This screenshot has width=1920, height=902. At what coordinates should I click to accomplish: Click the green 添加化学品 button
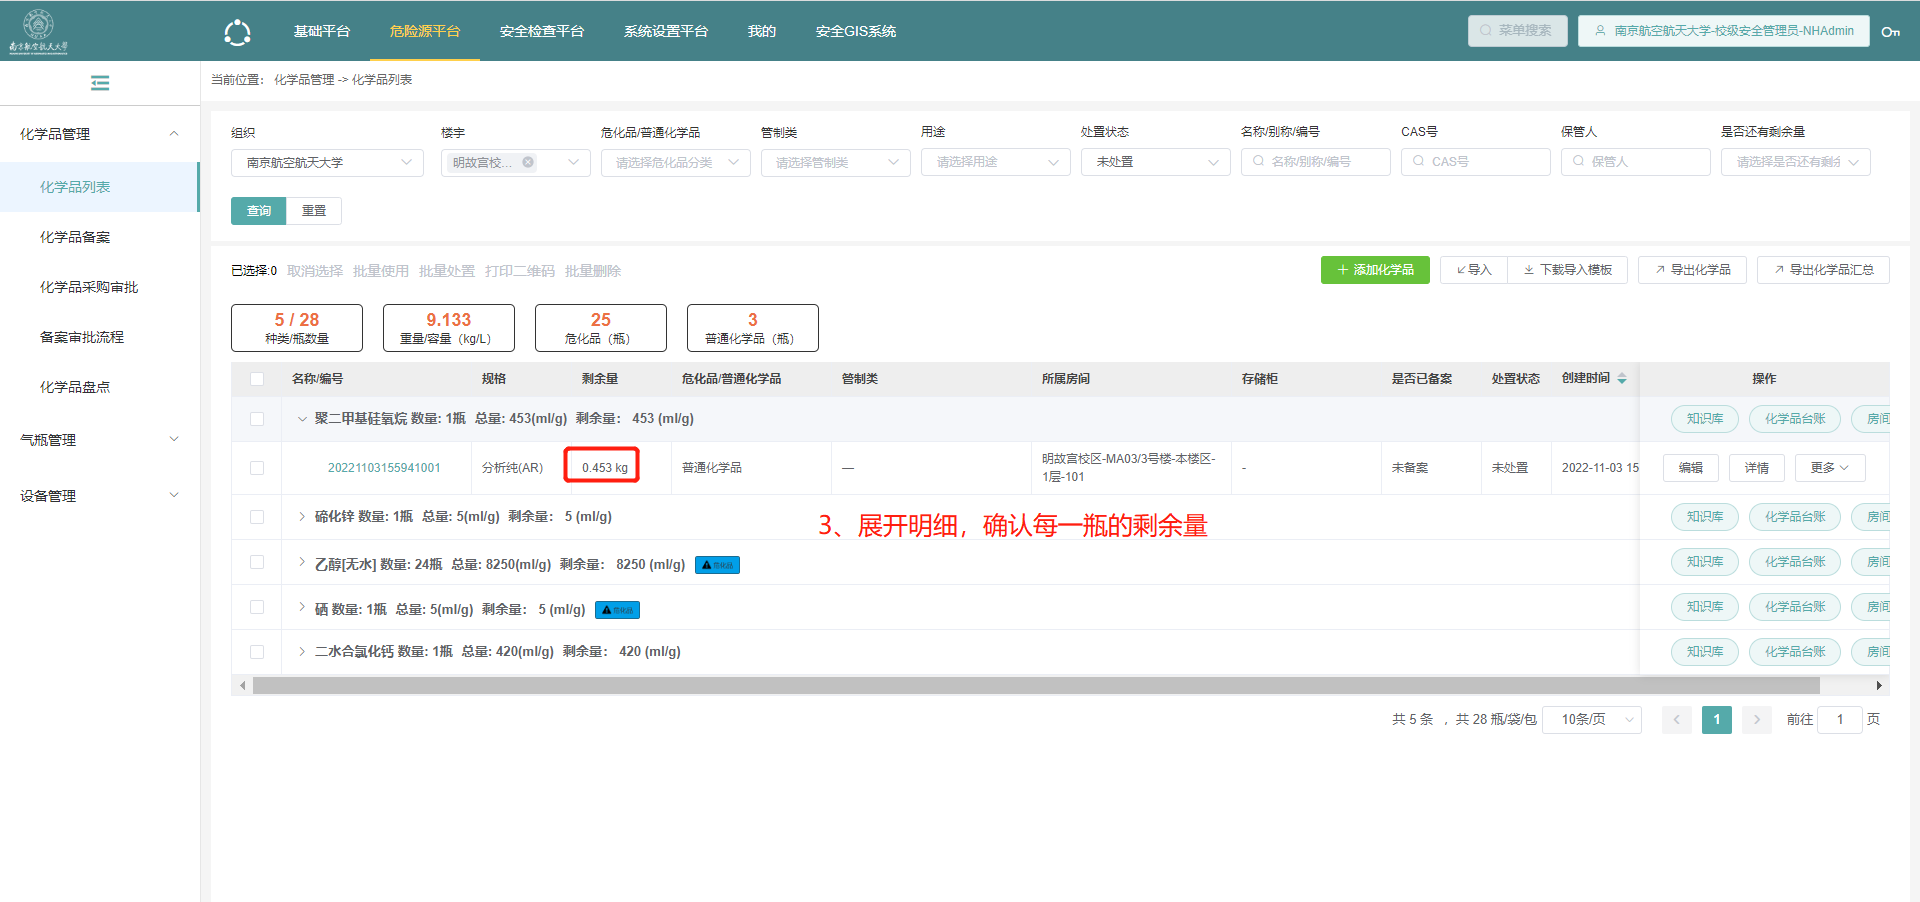click(x=1375, y=270)
